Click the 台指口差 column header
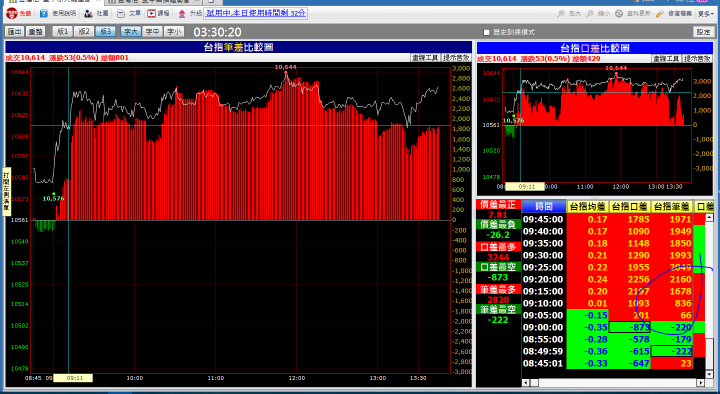Screen dimensions: 720x394 630,207
